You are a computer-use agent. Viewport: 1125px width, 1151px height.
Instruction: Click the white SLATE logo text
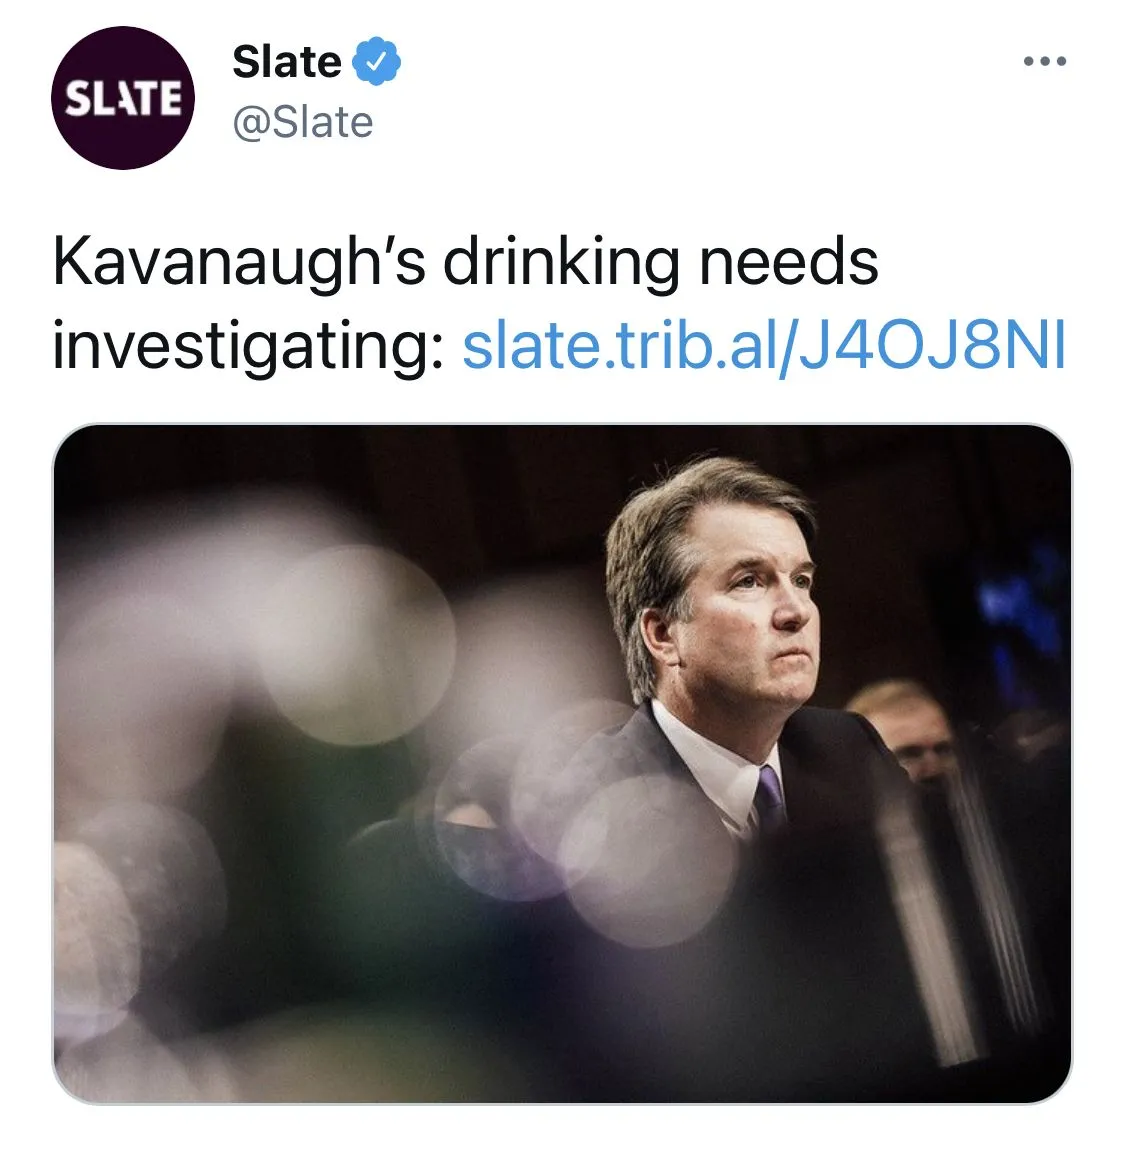point(123,98)
